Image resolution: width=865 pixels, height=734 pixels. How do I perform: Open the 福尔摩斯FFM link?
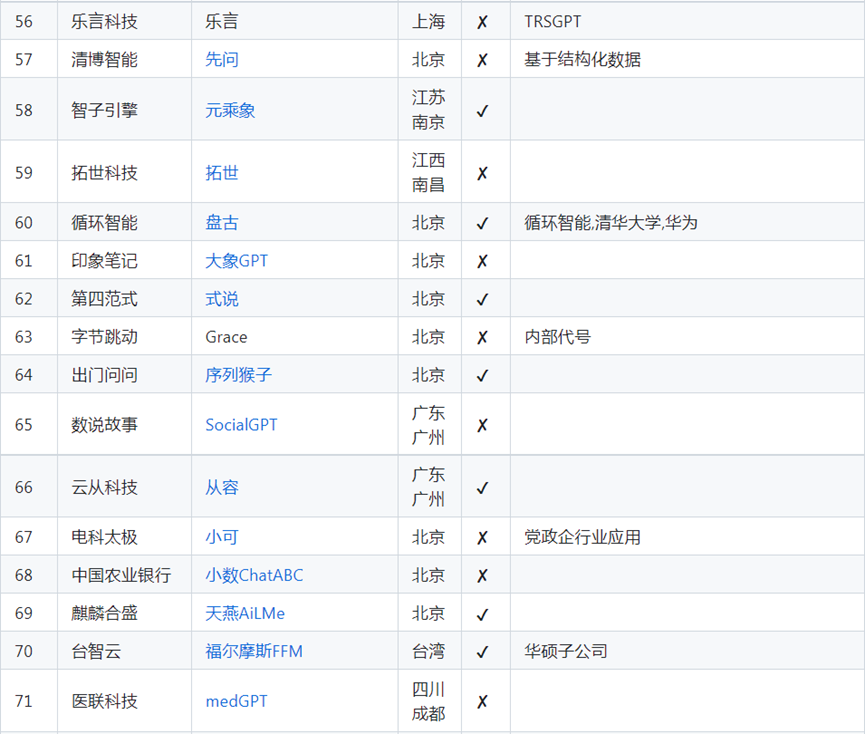pyautogui.click(x=254, y=651)
